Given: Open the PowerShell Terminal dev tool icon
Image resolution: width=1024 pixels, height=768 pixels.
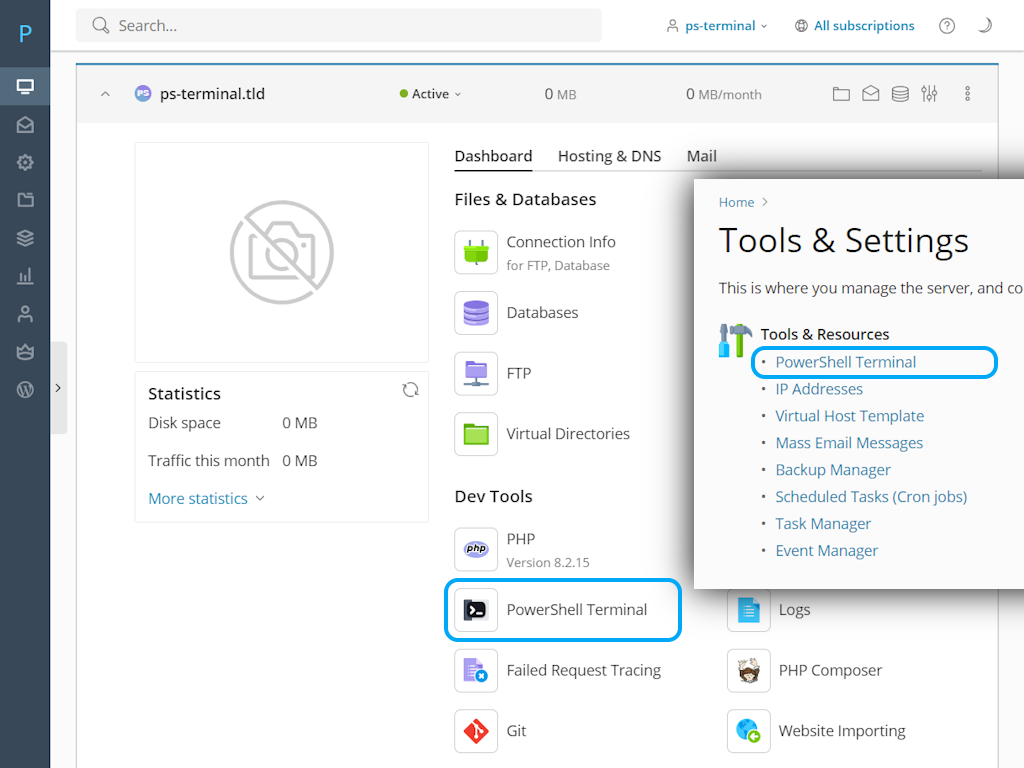Looking at the screenshot, I should click(x=476, y=610).
